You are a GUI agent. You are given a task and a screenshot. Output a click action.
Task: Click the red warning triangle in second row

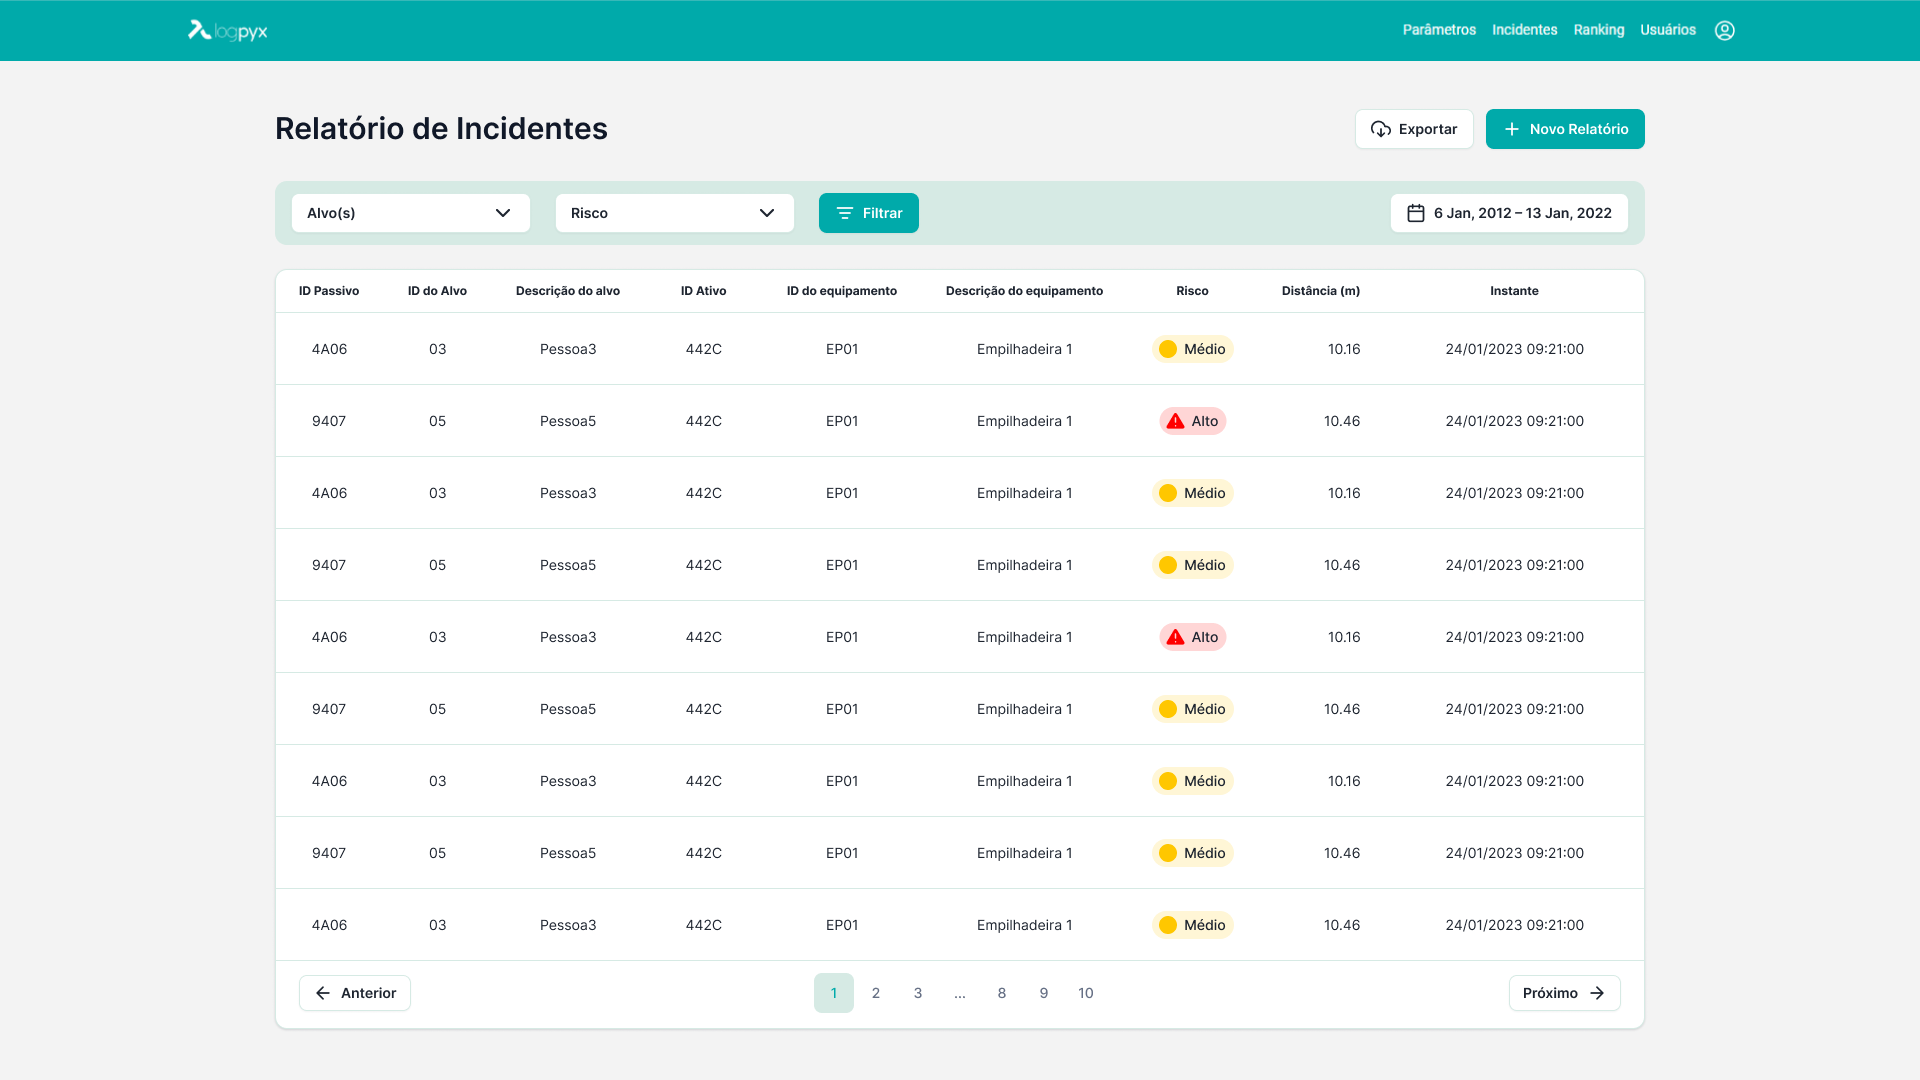(x=1175, y=421)
